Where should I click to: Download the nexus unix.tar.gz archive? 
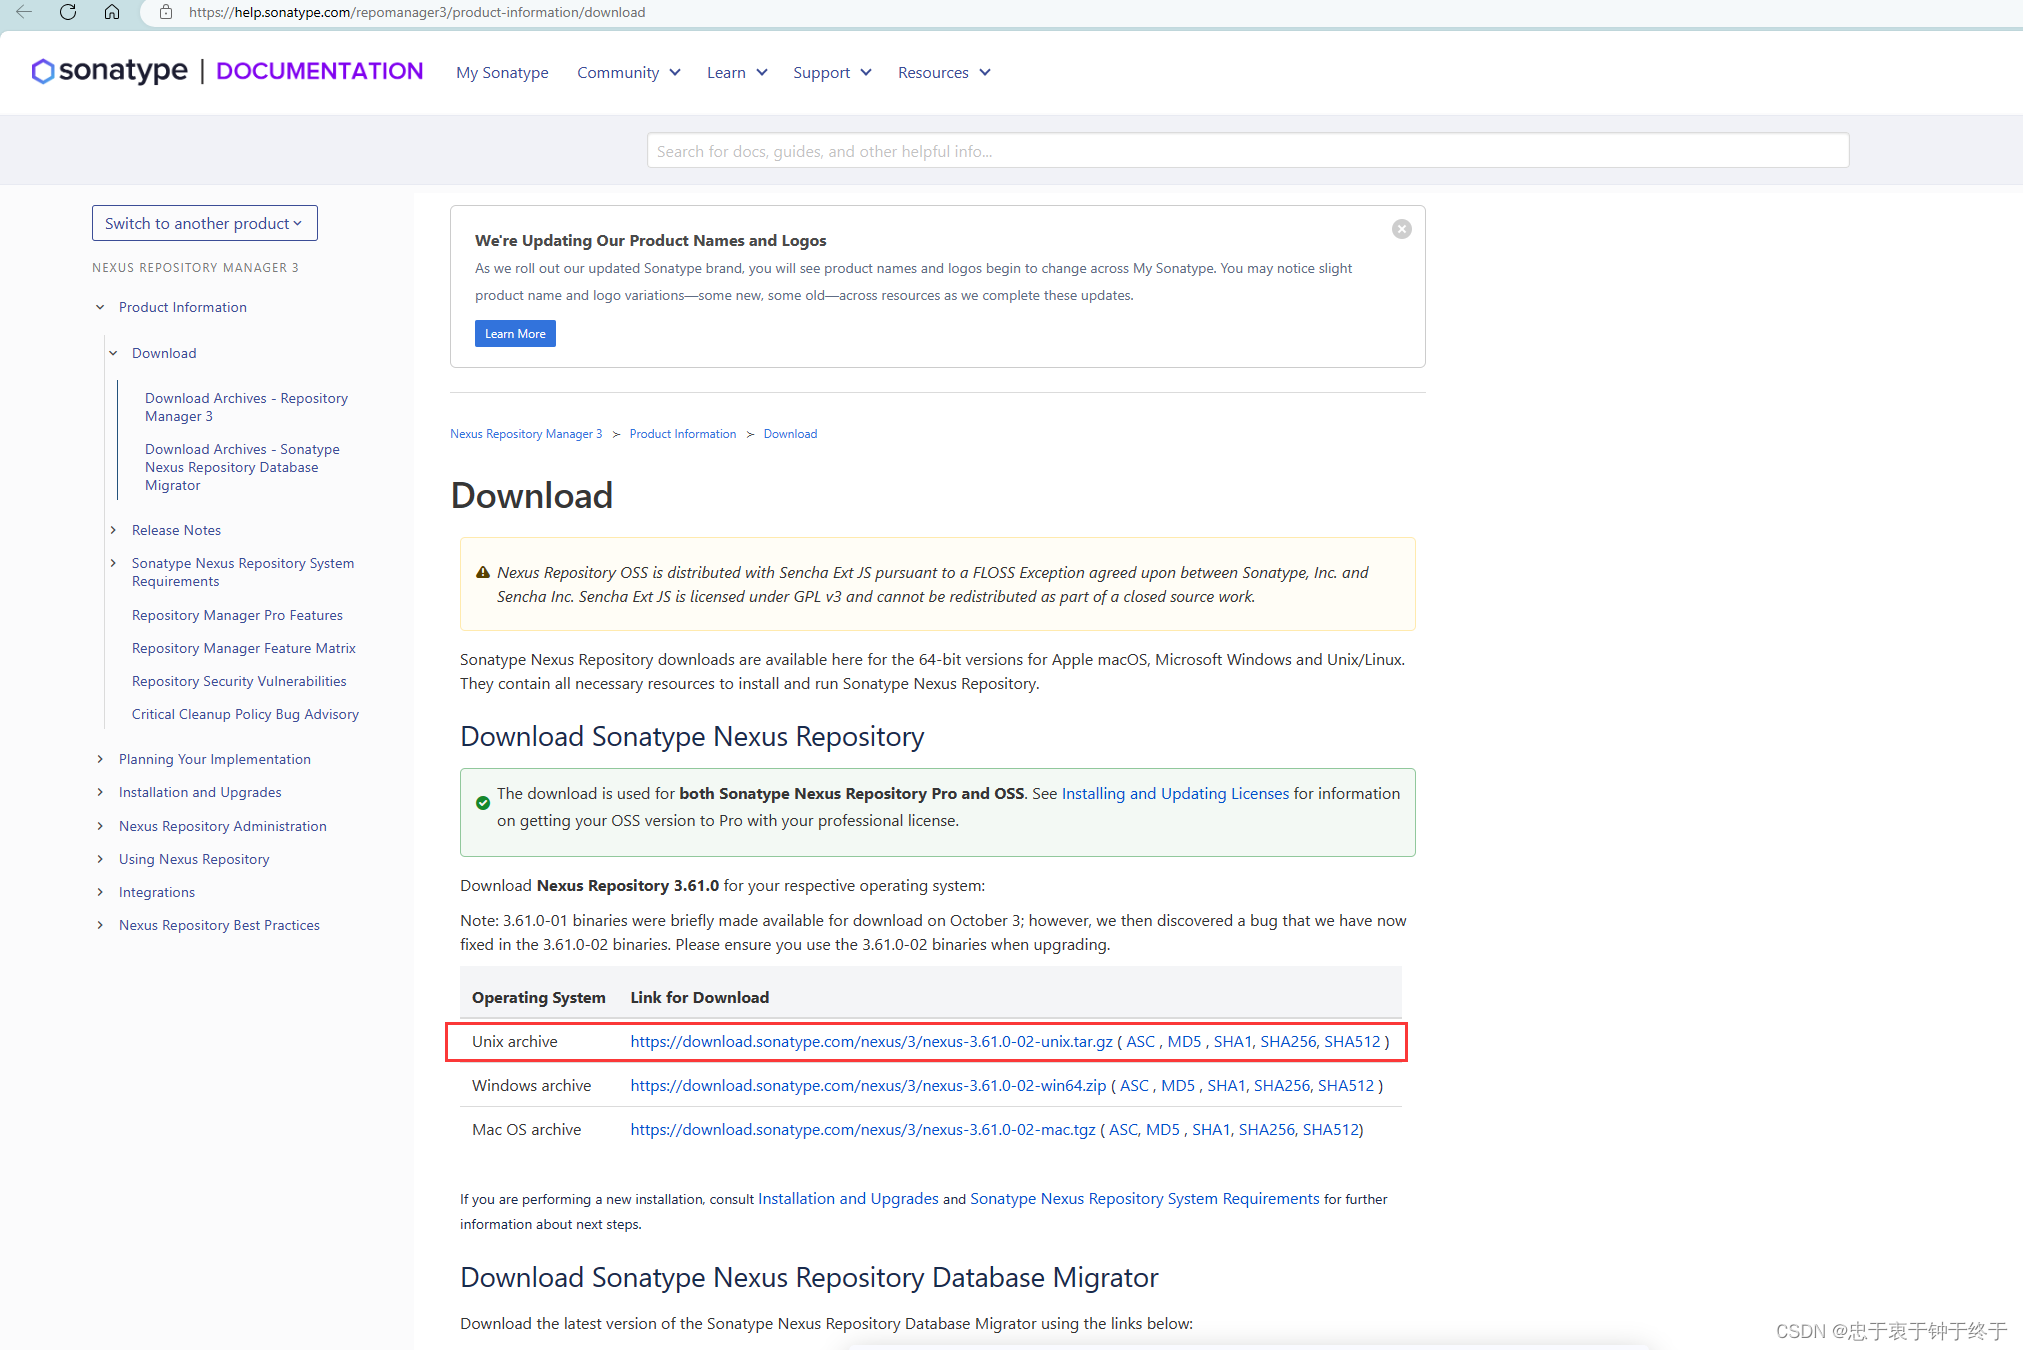click(x=871, y=1041)
